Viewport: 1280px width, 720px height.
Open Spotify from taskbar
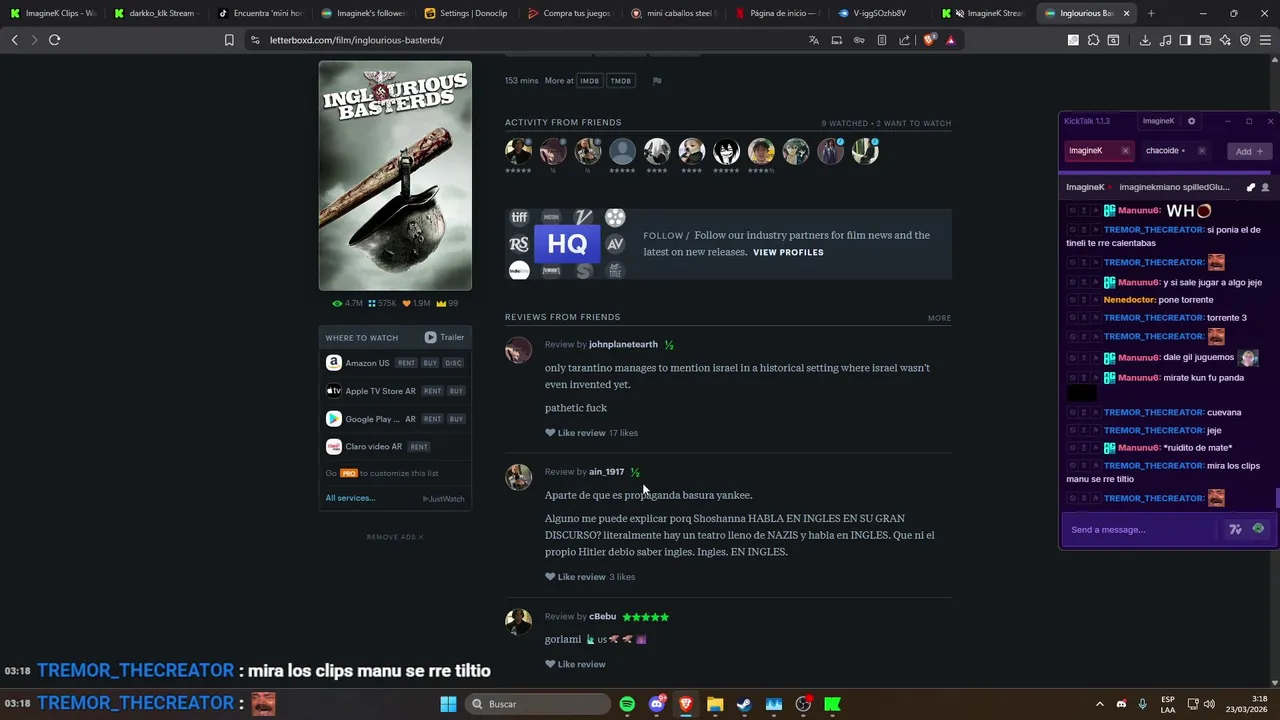coord(627,704)
